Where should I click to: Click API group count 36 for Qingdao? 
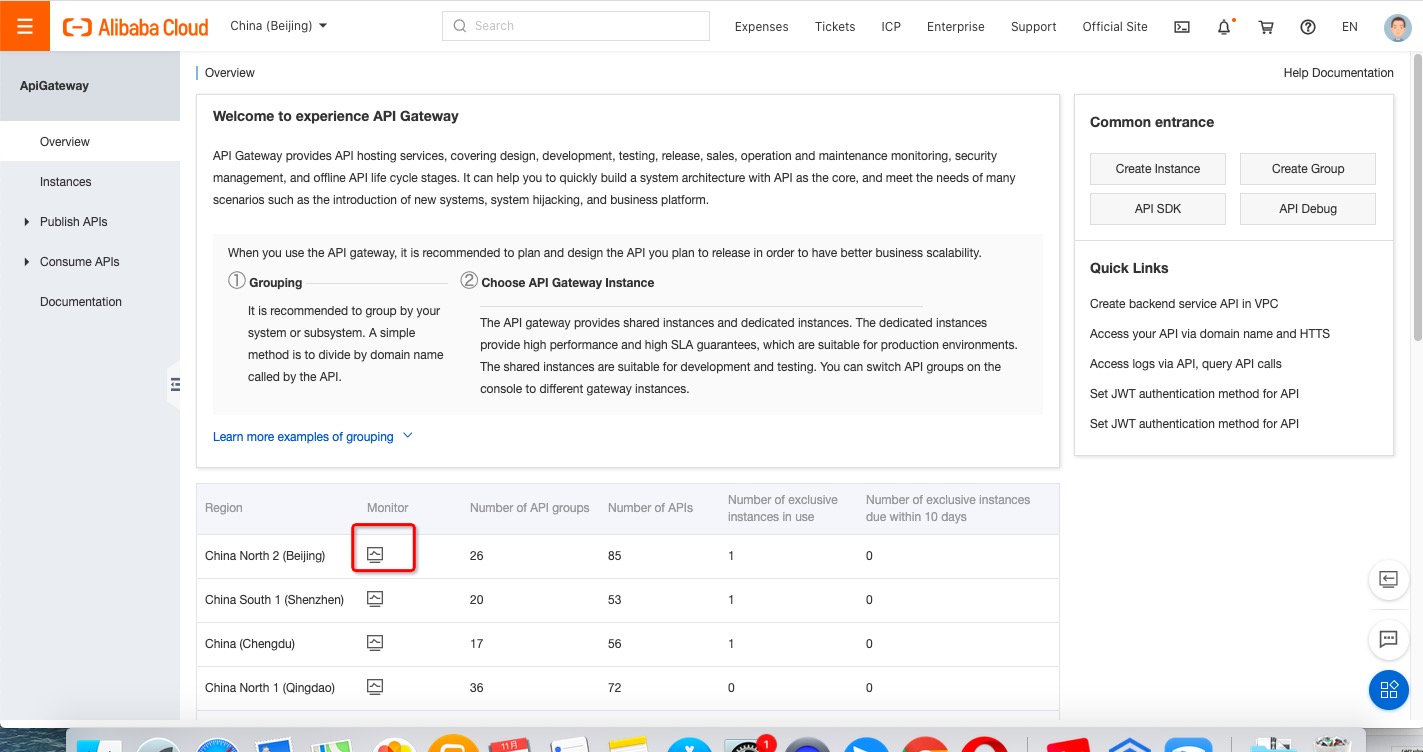coord(476,688)
